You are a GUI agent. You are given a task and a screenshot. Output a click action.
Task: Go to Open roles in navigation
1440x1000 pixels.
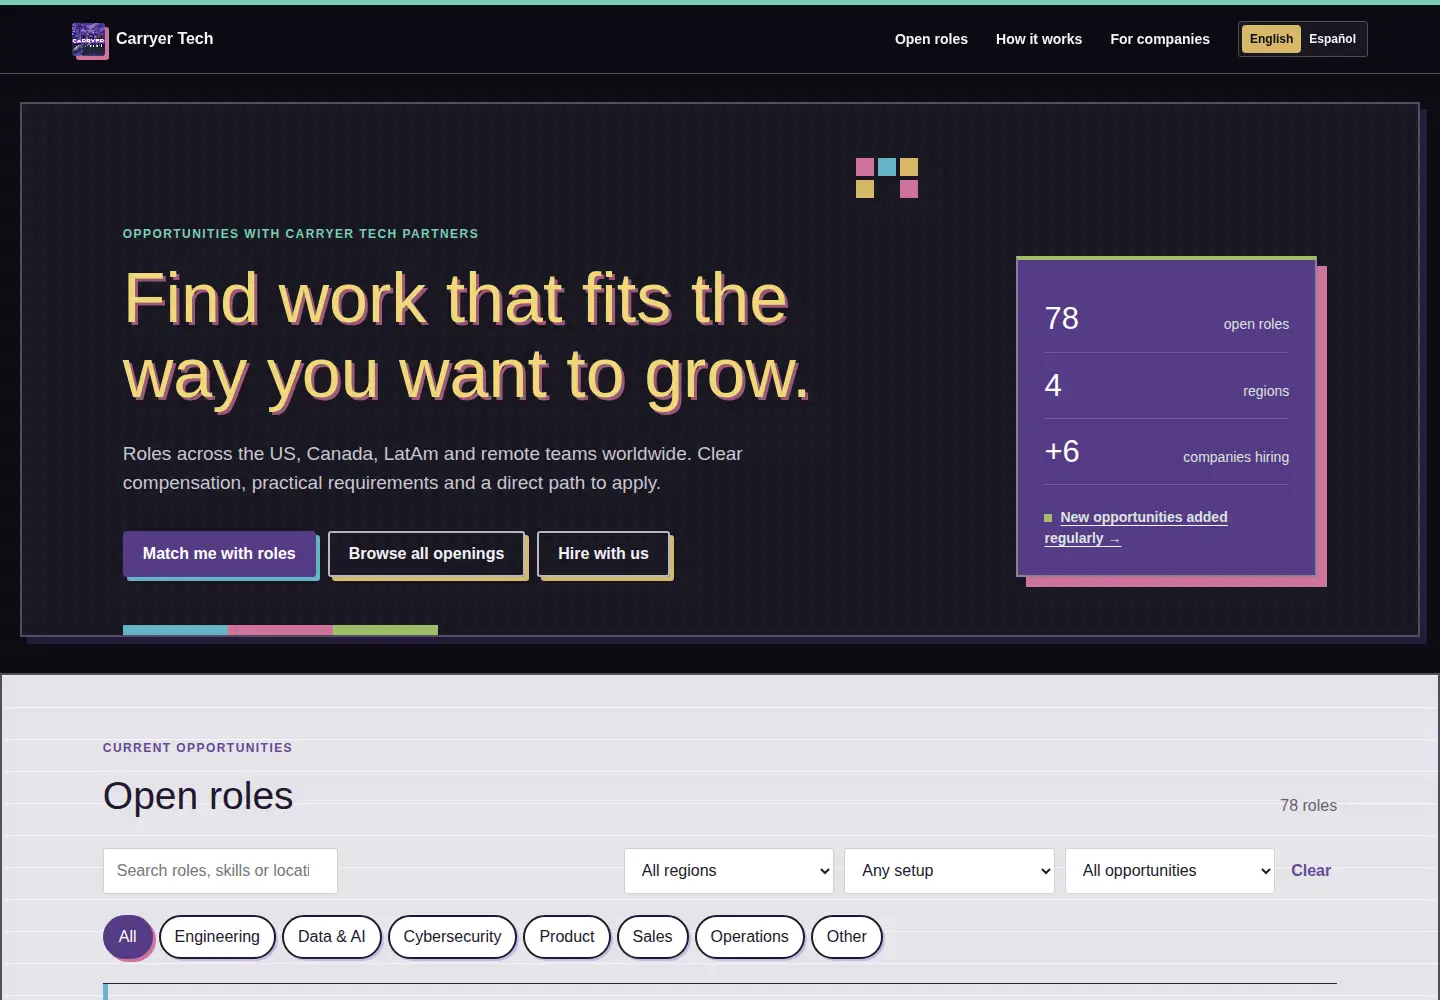tap(931, 39)
